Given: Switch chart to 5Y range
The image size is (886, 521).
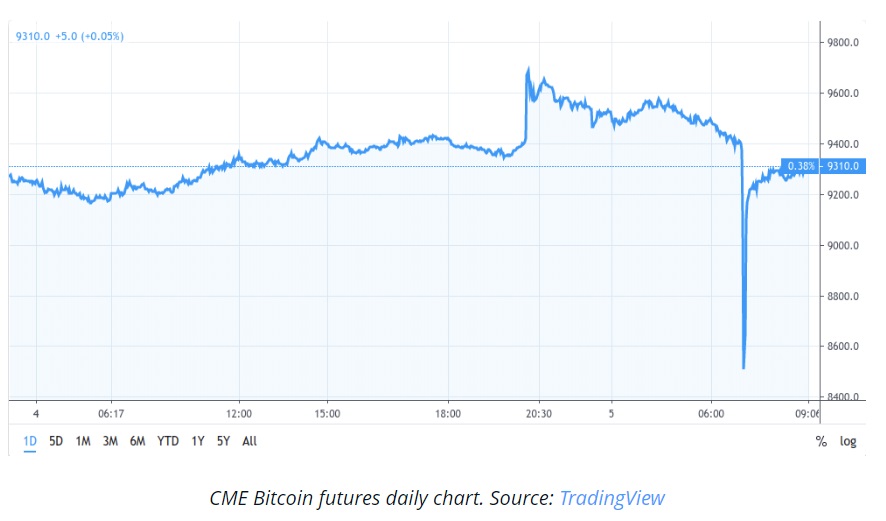Looking at the screenshot, I should coord(224,441).
